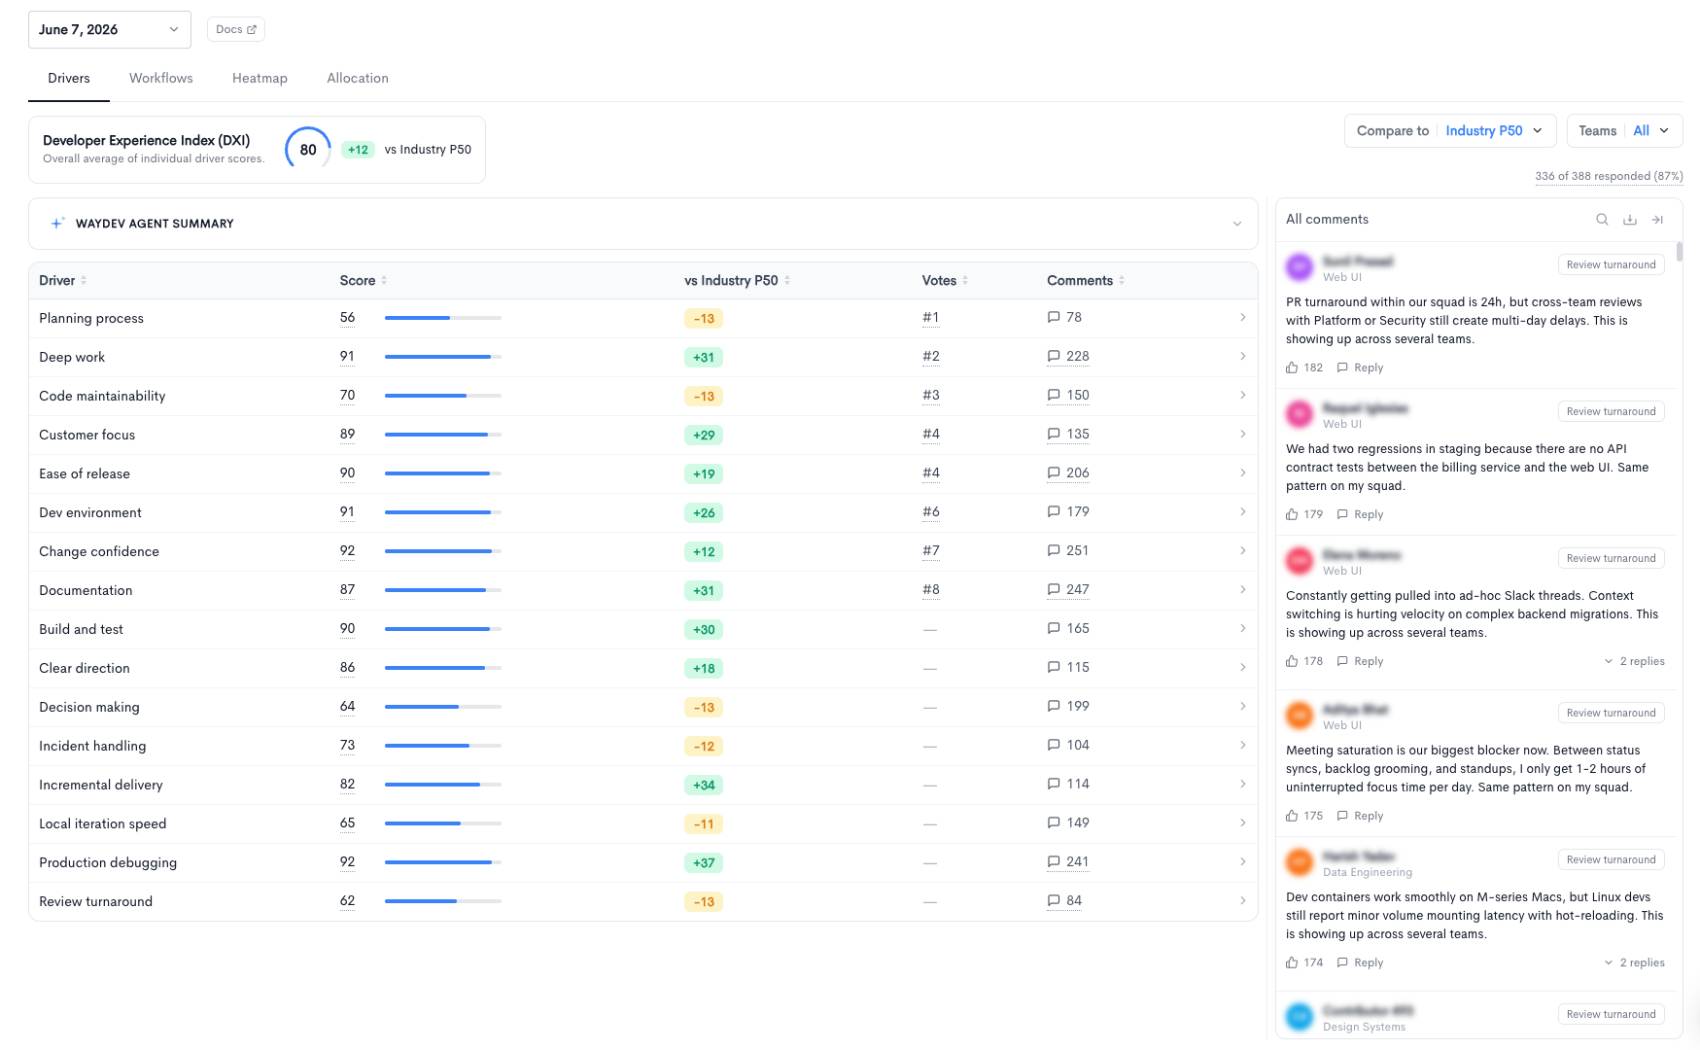The width and height of the screenshot is (1700, 1050).
Task: Download all comments via download icon
Action: click(1629, 220)
